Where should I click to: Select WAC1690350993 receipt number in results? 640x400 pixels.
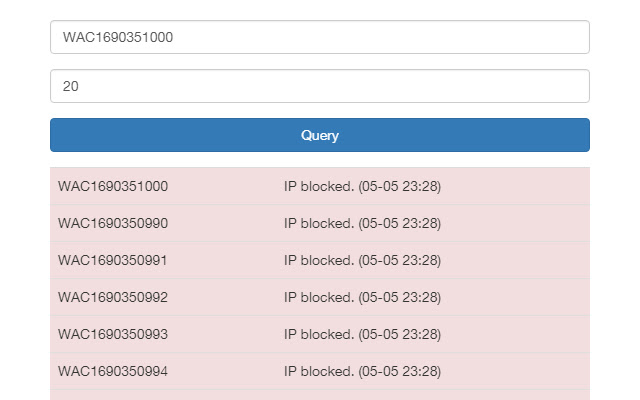[x=113, y=334]
